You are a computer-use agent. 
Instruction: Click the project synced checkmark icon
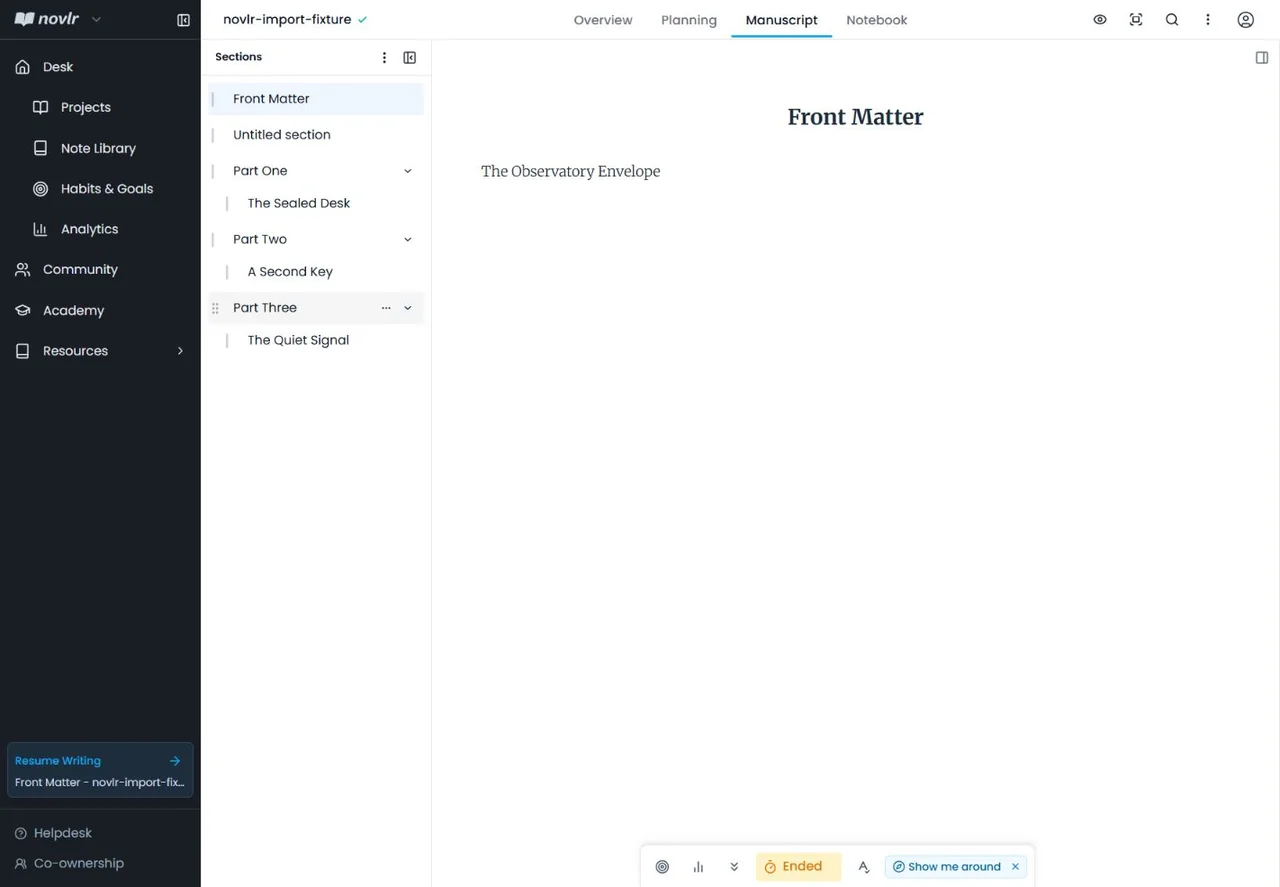[x=362, y=20]
